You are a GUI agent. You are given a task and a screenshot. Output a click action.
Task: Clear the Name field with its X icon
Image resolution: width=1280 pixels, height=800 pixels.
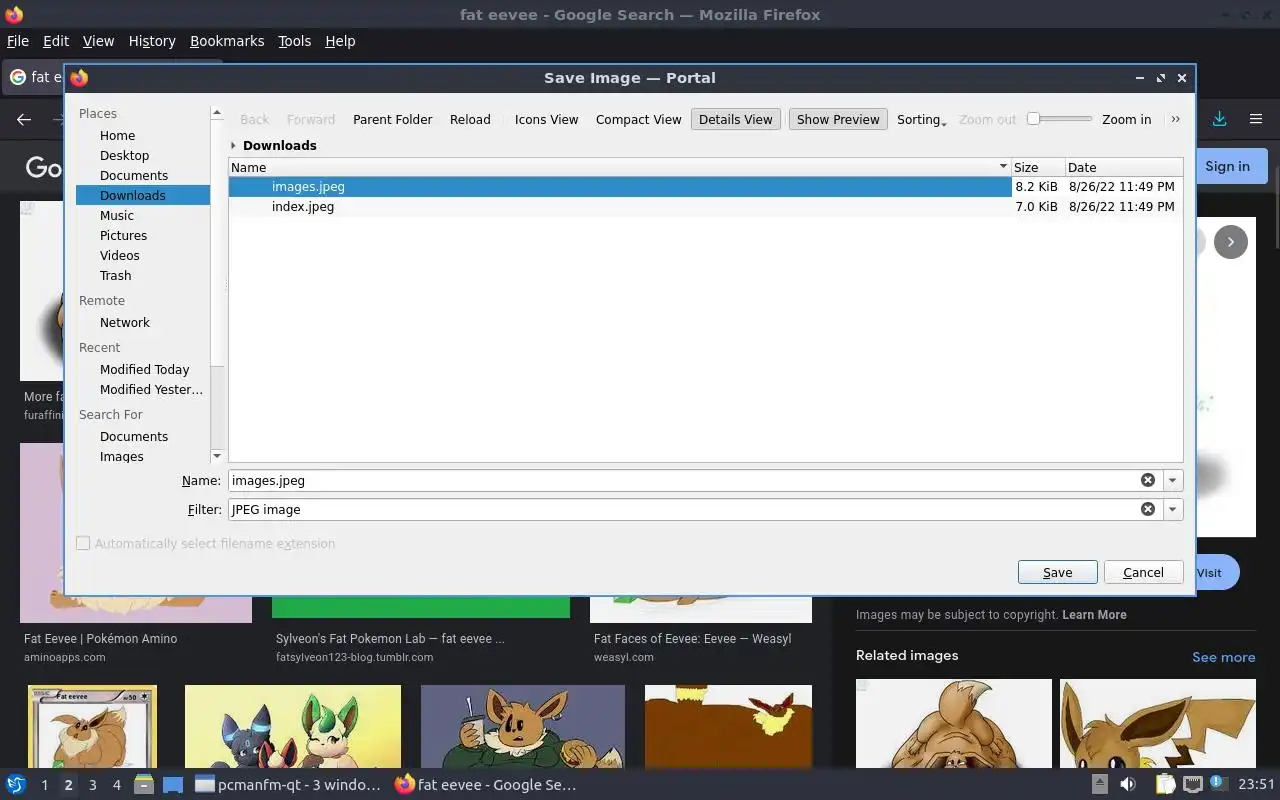click(1148, 480)
